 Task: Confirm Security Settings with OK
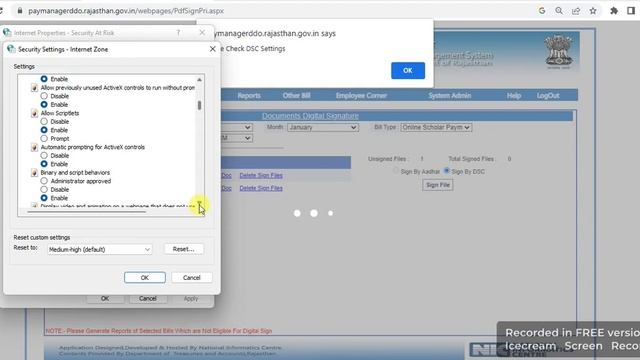pos(145,278)
